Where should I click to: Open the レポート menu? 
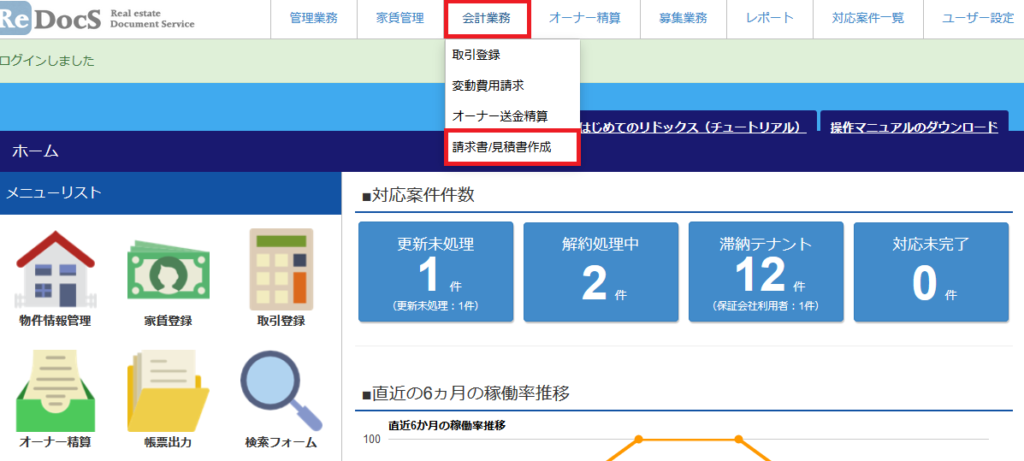(x=770, y=19)
